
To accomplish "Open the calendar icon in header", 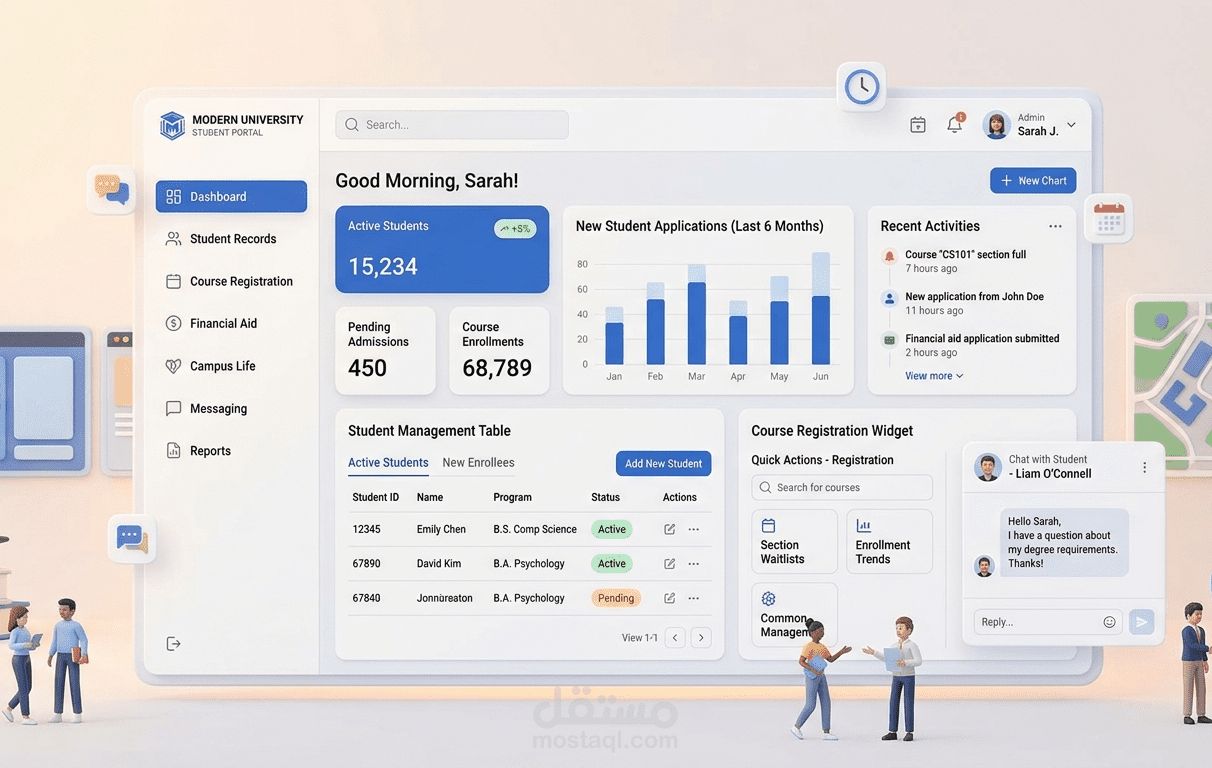I will click(x=918, y=125).
